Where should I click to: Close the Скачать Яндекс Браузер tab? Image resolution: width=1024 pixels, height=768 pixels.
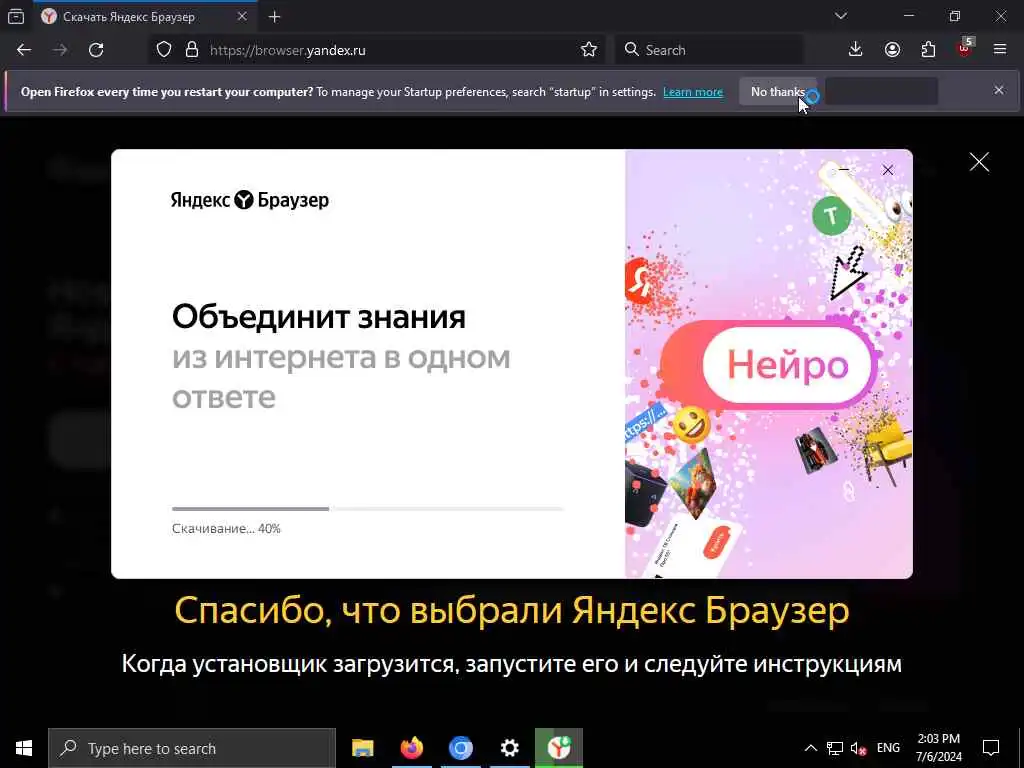pyautogui.click(x=242, y=16)
